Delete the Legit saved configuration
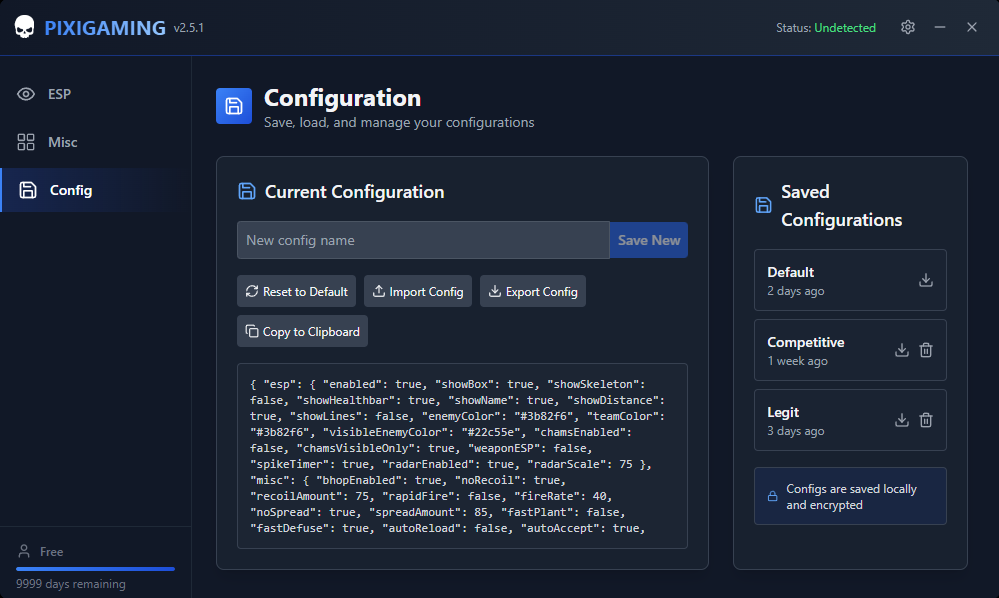This screenshot has width=999, height=598. click(926, 420)
